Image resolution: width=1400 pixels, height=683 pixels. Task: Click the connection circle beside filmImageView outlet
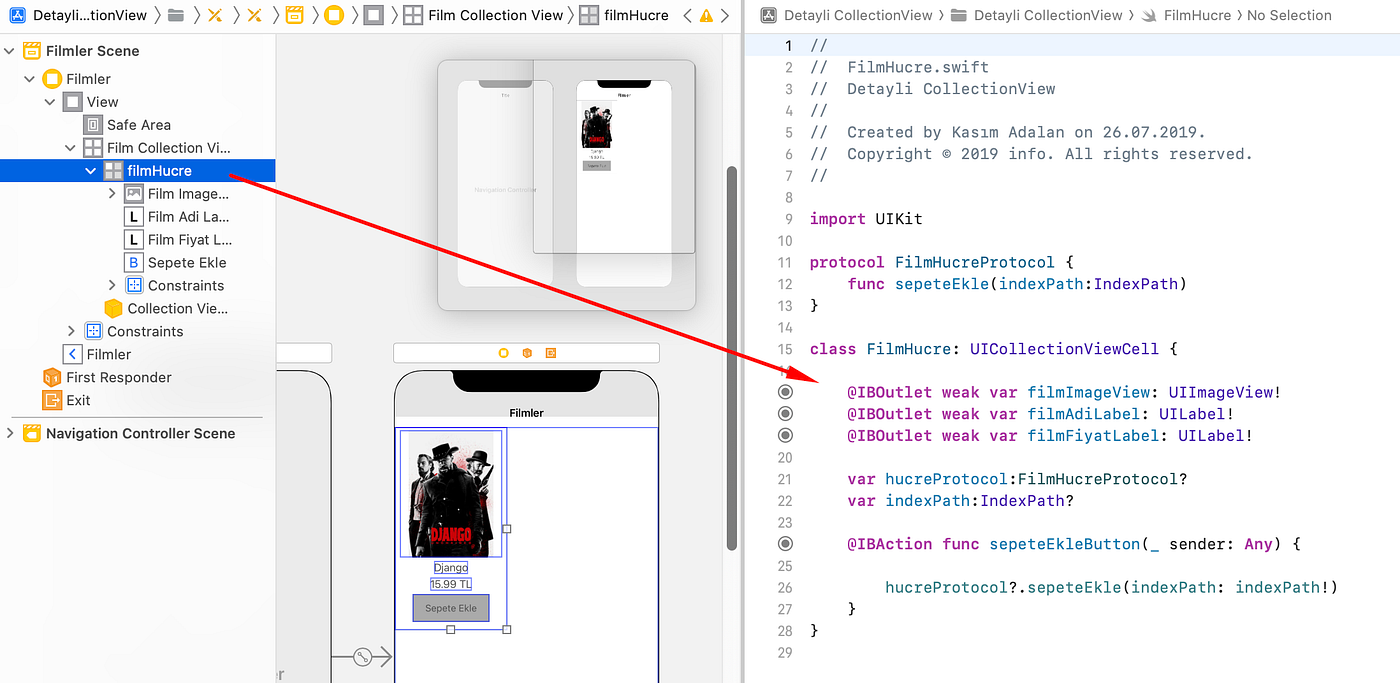(x=785, y=392)
